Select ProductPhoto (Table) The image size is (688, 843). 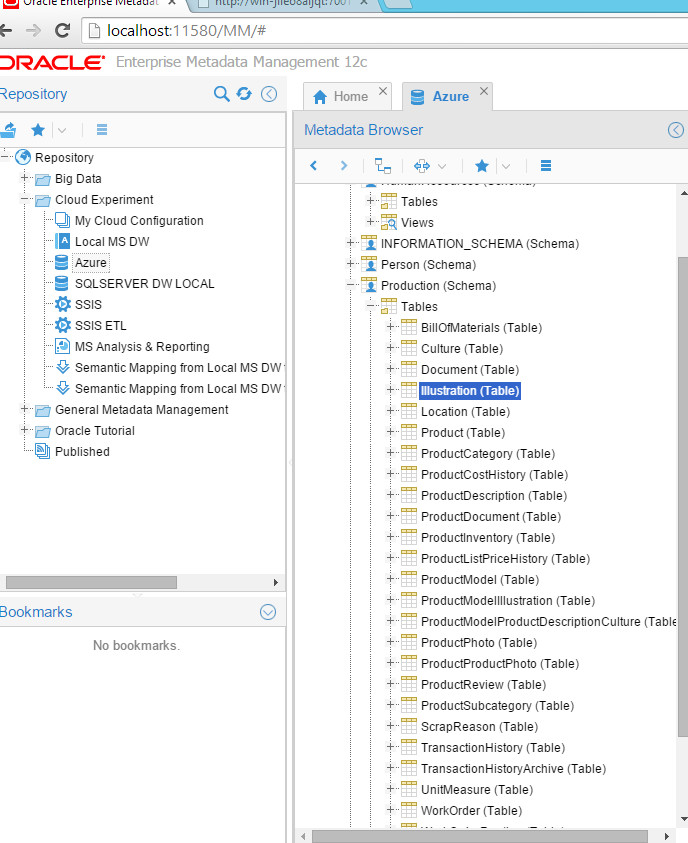479,642
